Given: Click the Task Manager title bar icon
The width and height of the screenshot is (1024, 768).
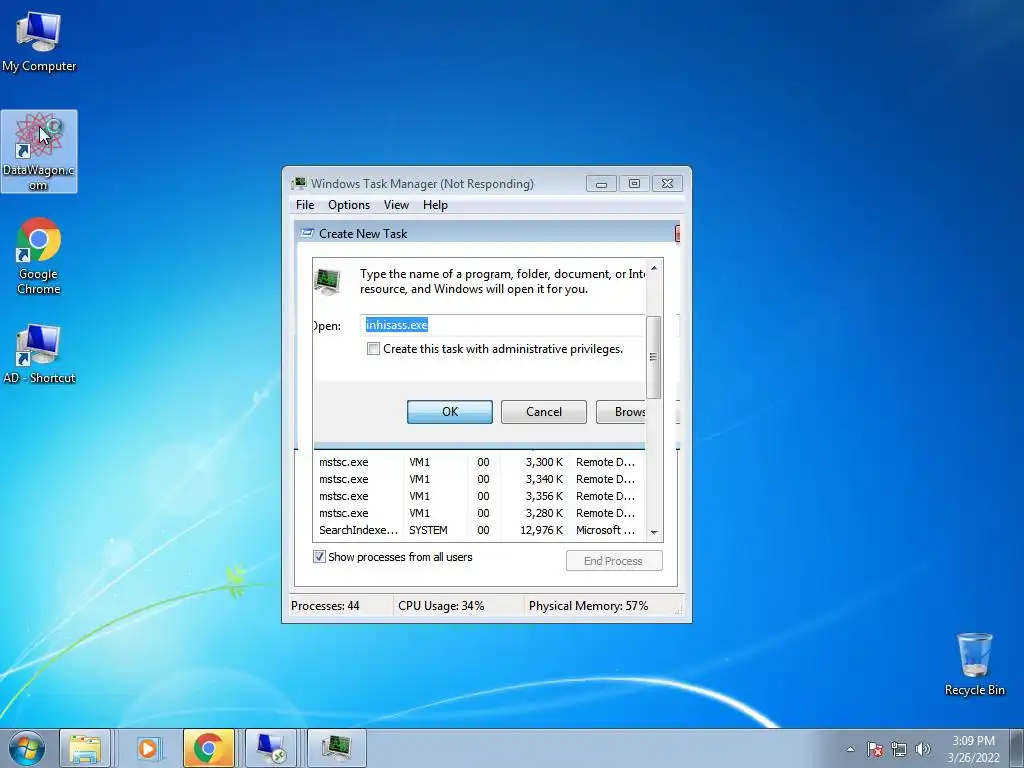Looking at the screenshot, I should 298,184.
